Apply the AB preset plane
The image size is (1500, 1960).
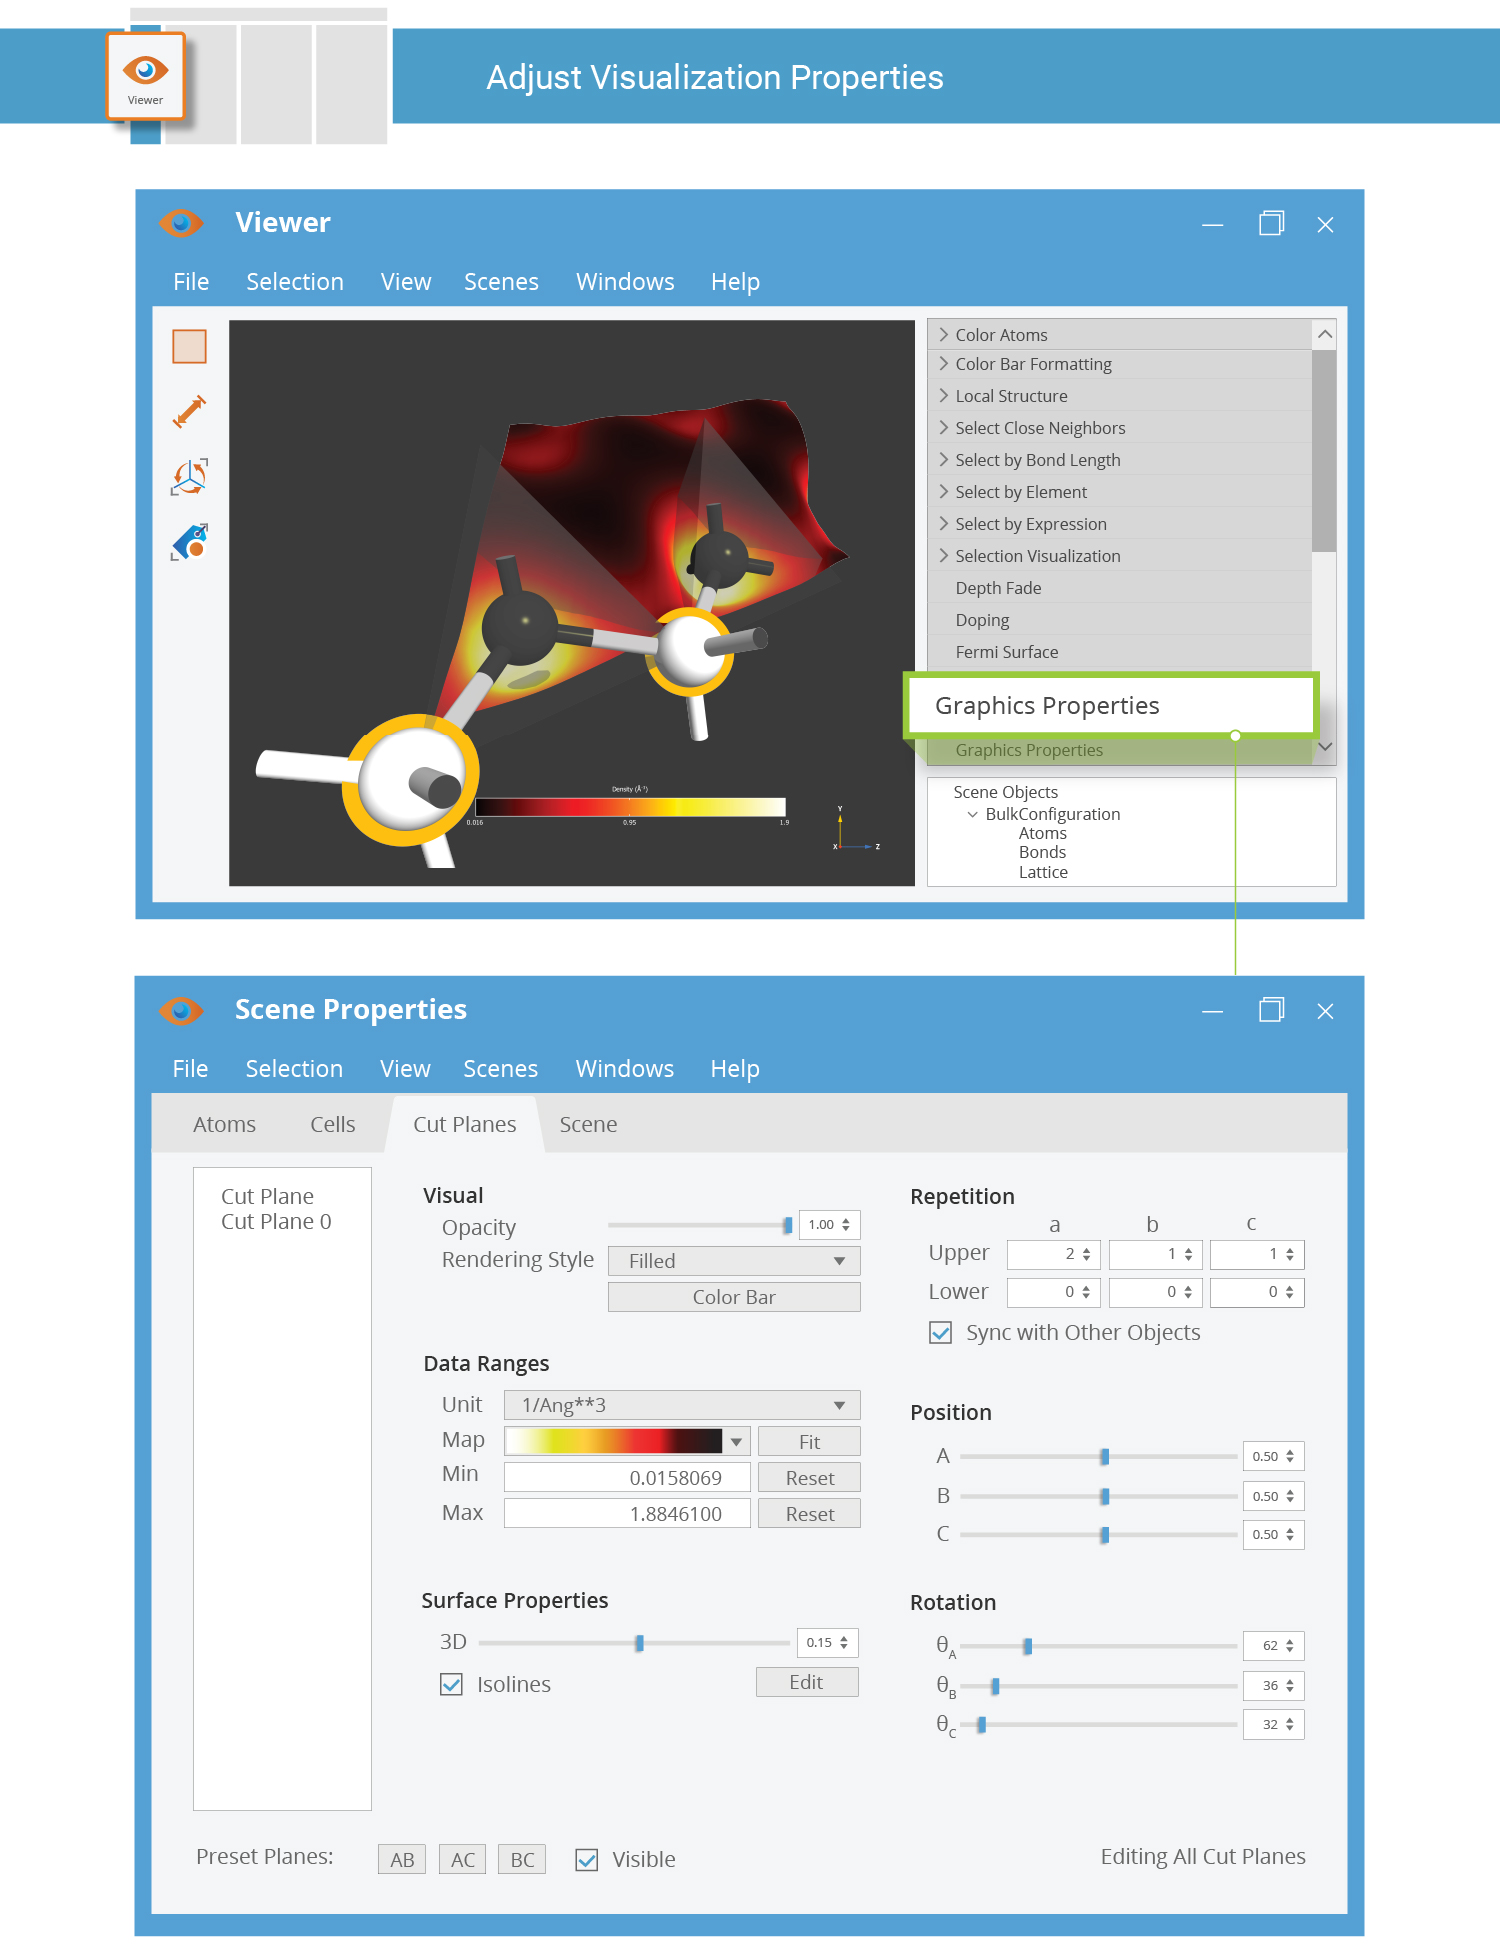[402, 1860]
